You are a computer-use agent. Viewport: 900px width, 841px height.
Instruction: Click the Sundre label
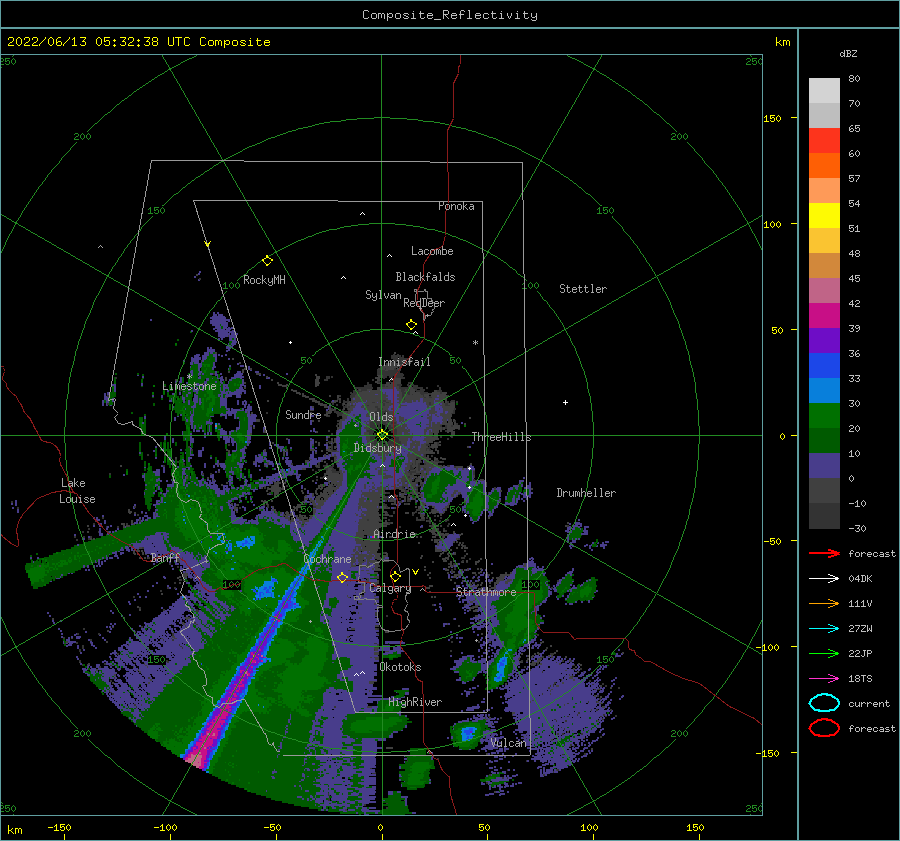pos(303,414)
